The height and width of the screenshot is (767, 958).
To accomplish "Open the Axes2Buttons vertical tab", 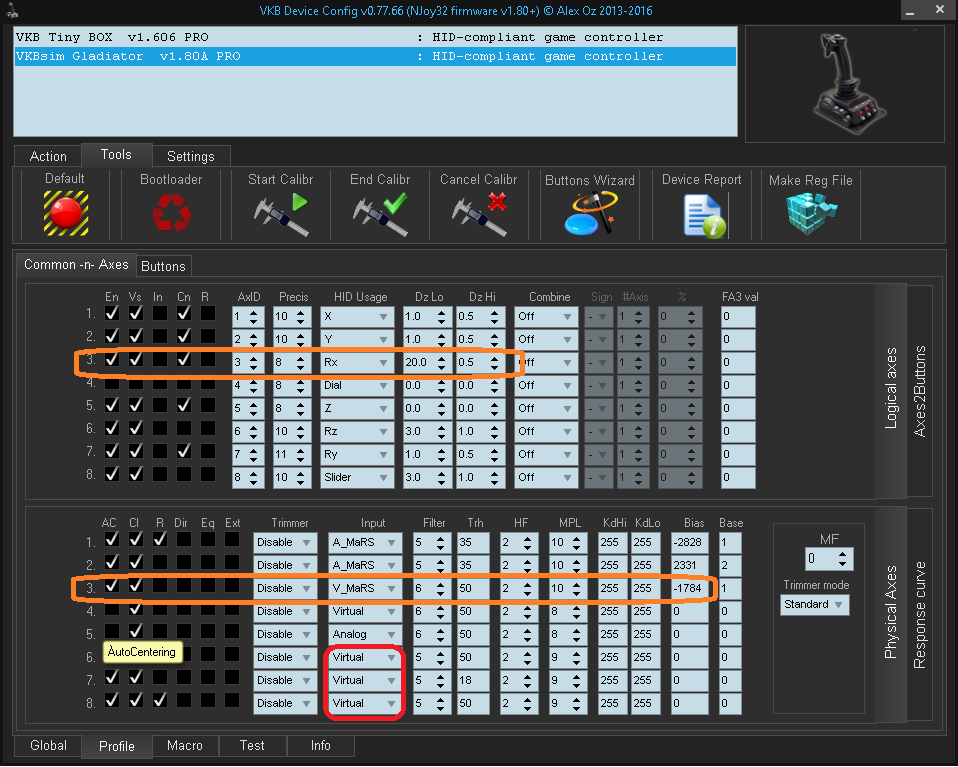I will (920, 391).
